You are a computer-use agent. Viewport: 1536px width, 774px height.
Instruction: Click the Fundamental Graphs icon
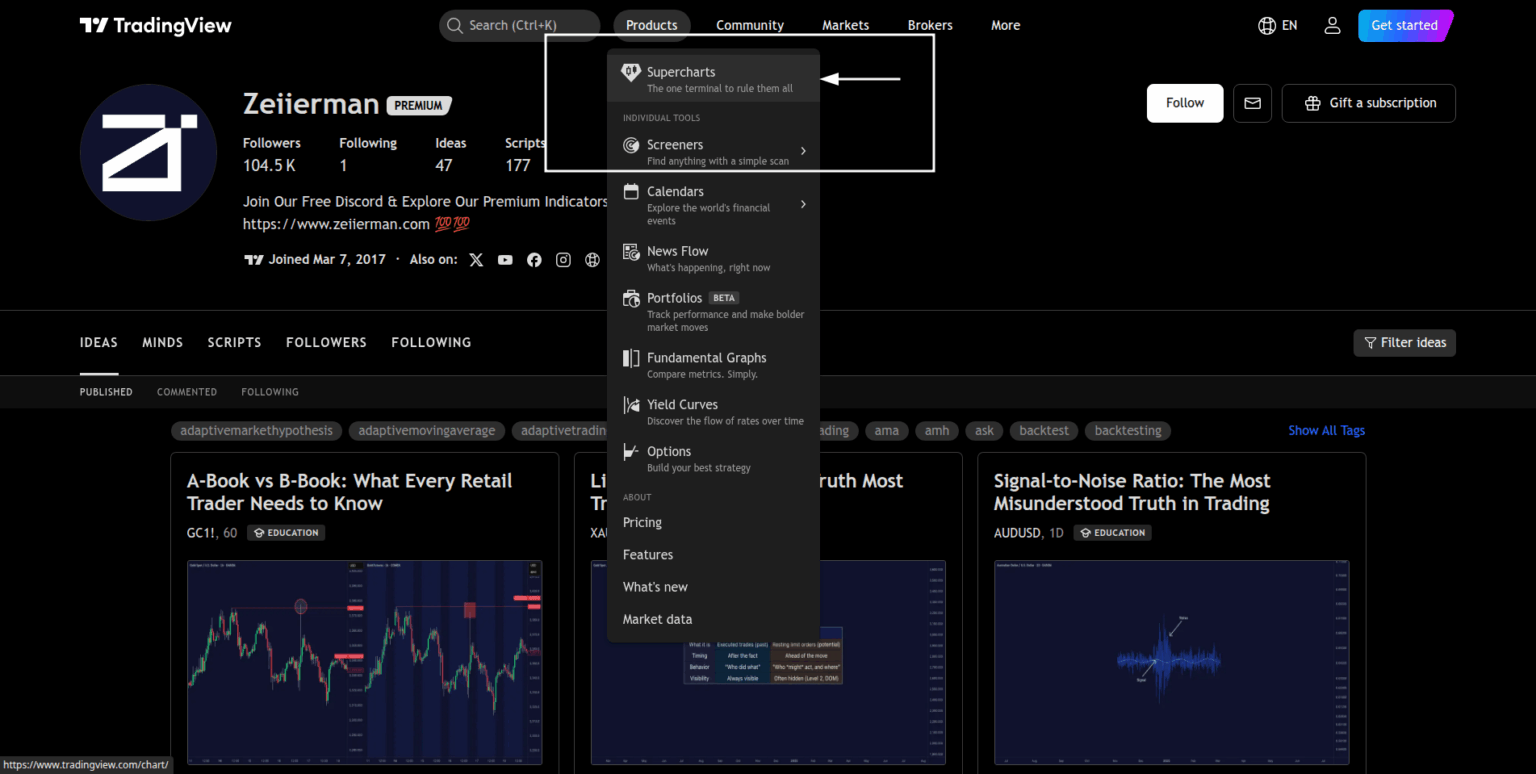[631, 358]
